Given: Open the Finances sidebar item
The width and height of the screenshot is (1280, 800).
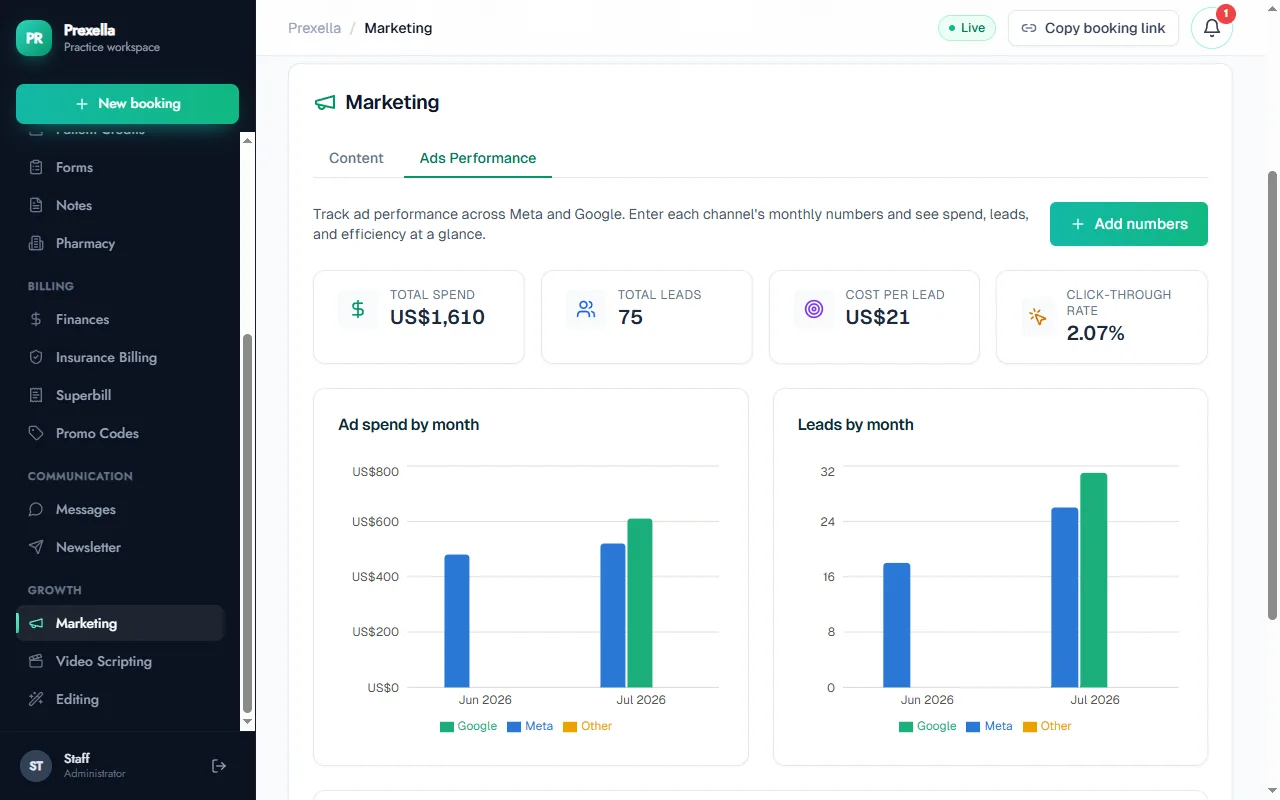Looking at the screenshot, I should [120, 319].
